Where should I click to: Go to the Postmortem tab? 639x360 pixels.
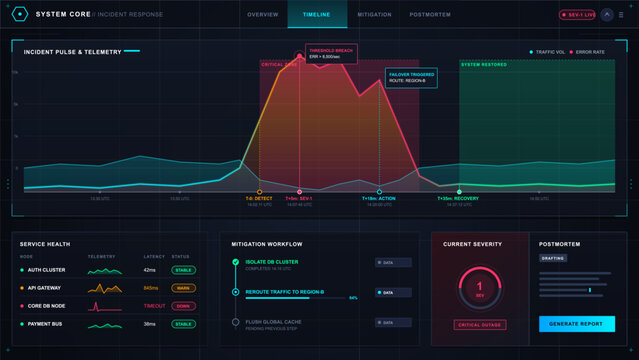(x=430, y=14)
